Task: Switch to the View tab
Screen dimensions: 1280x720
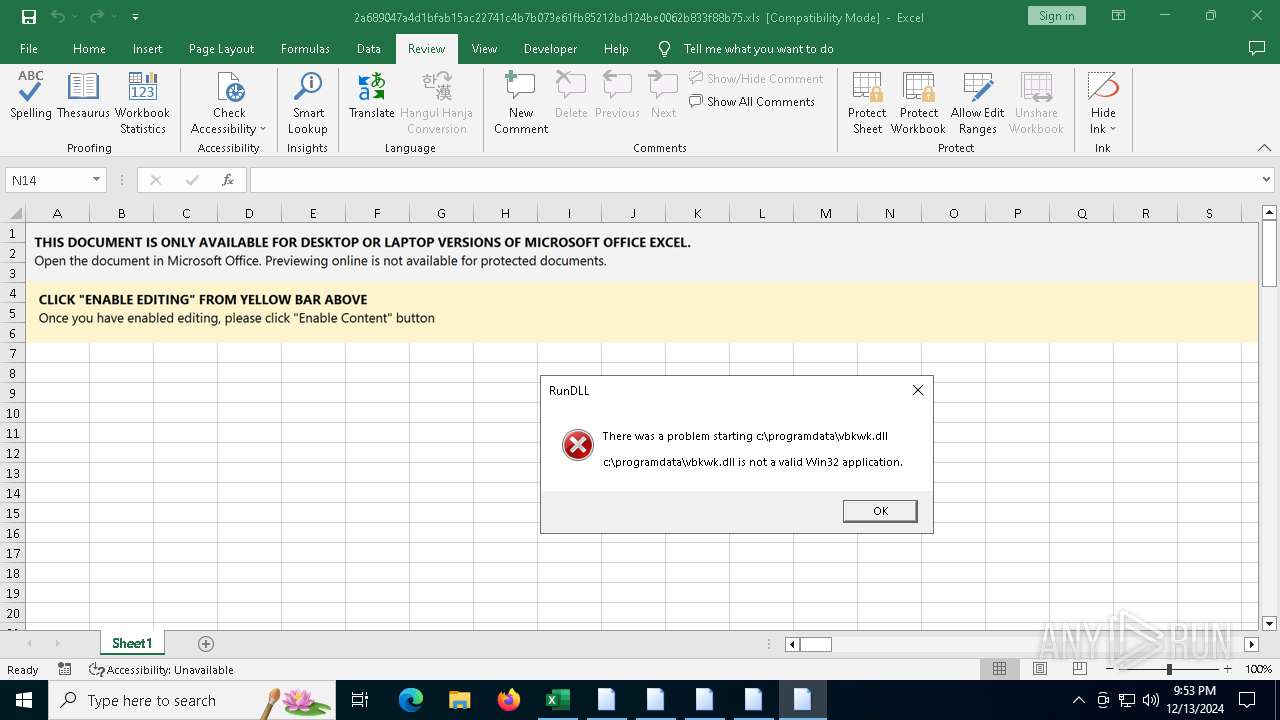Action: click(x=484, y=48)
